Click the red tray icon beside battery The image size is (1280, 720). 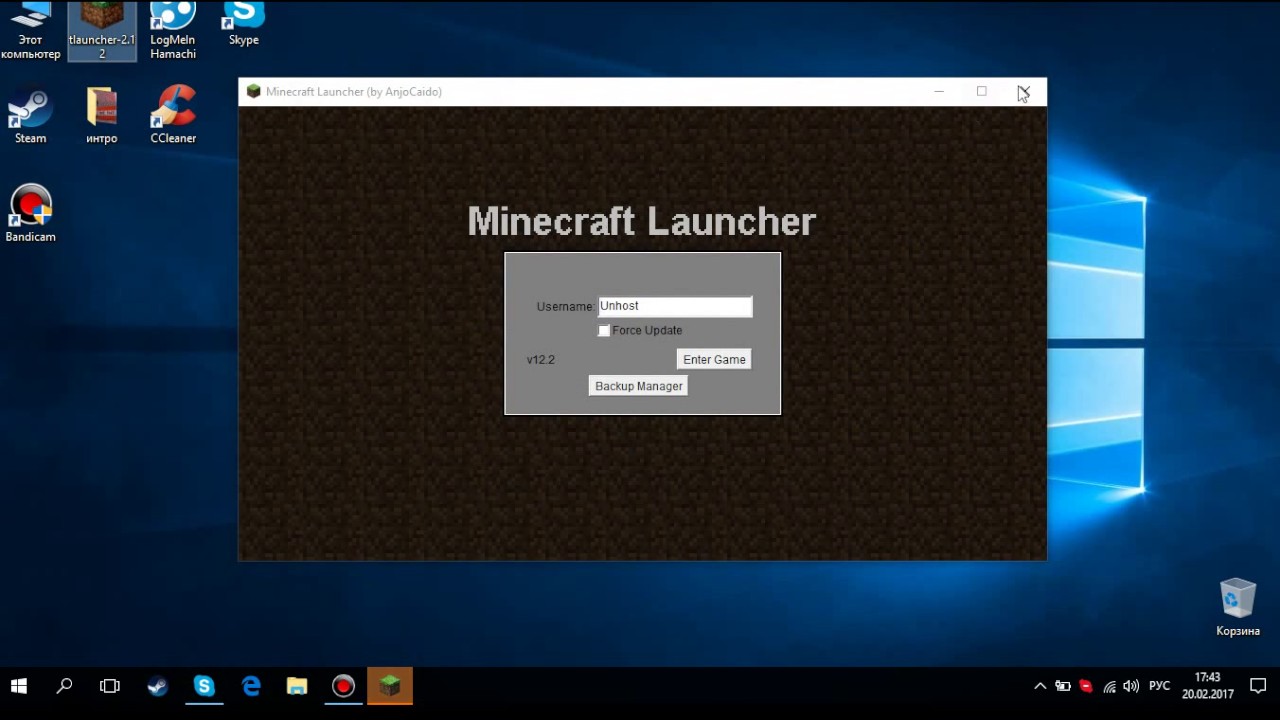coord(1086,686)
